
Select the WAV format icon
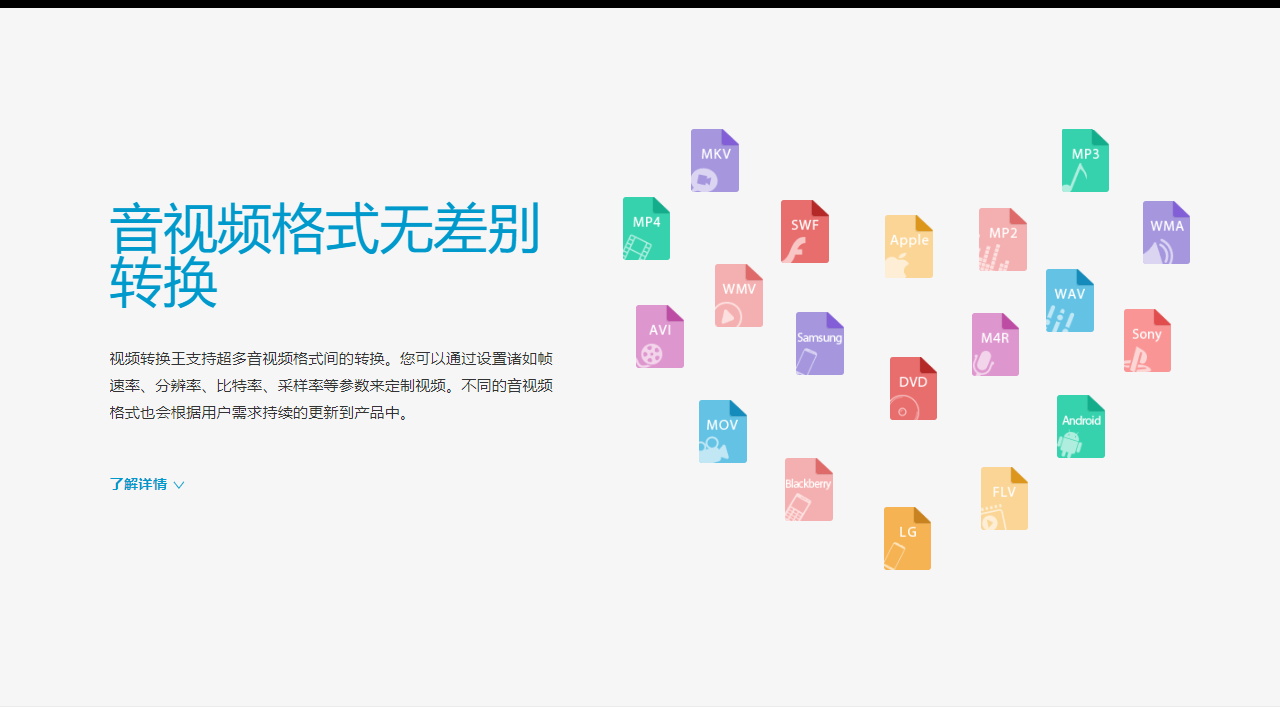click(1069, 300)
